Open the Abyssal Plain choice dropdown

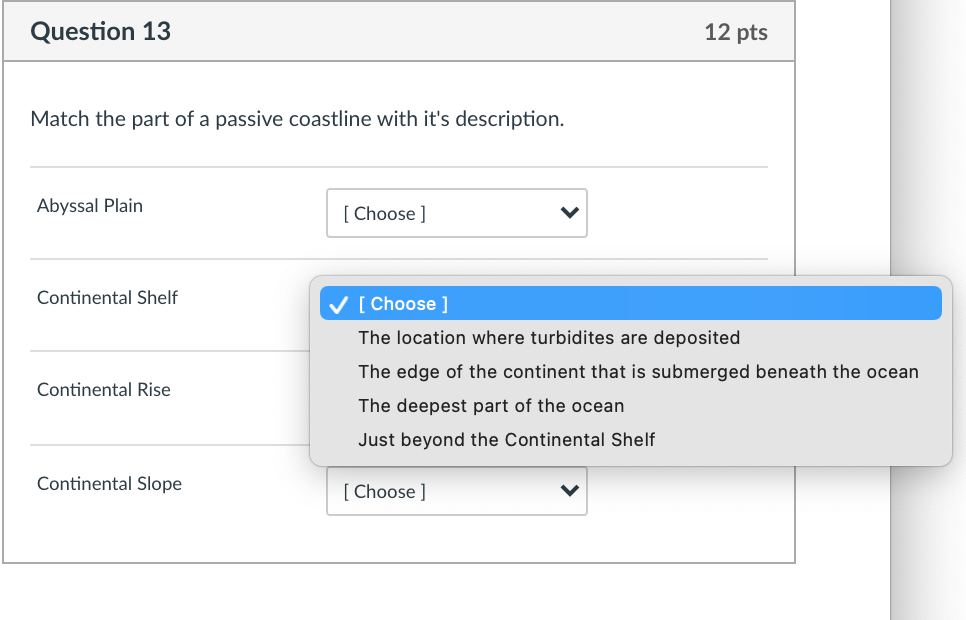(x=456, y=213)
